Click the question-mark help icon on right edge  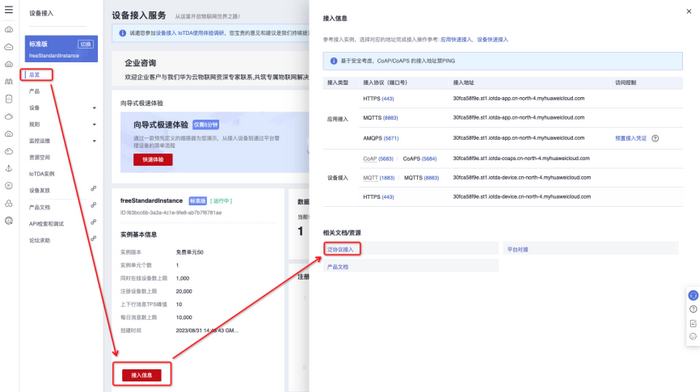tap(693, 309)
